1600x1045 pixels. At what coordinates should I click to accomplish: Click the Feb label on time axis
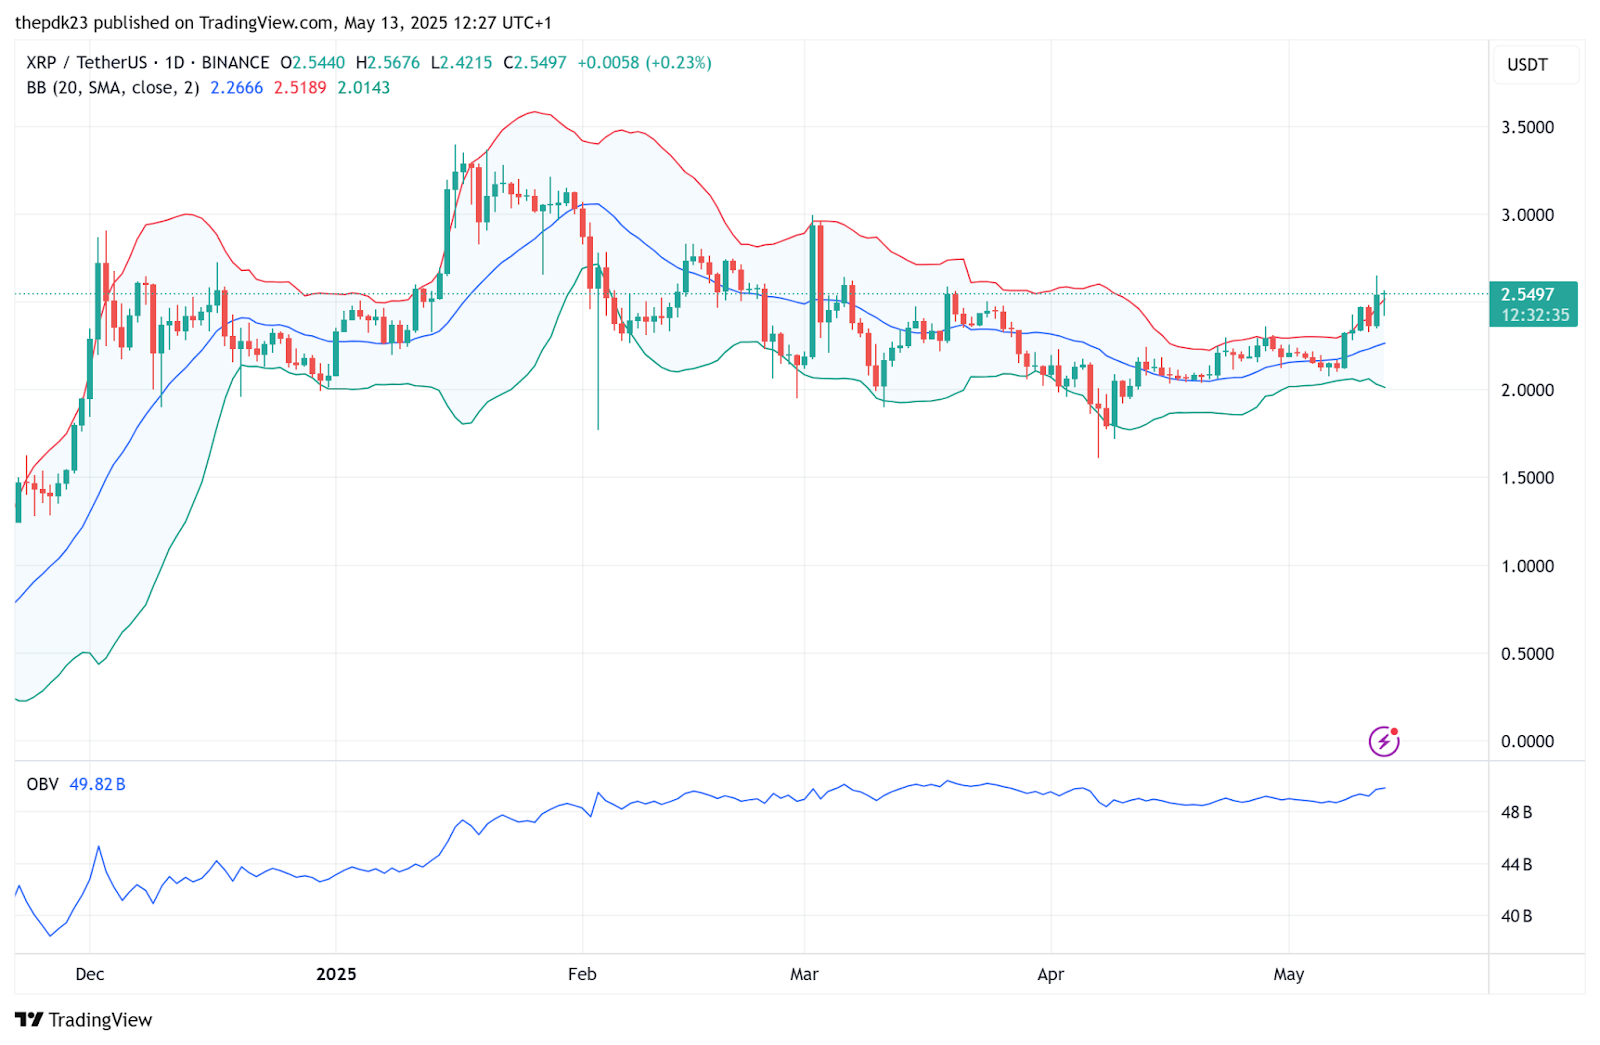pos(582,974)
